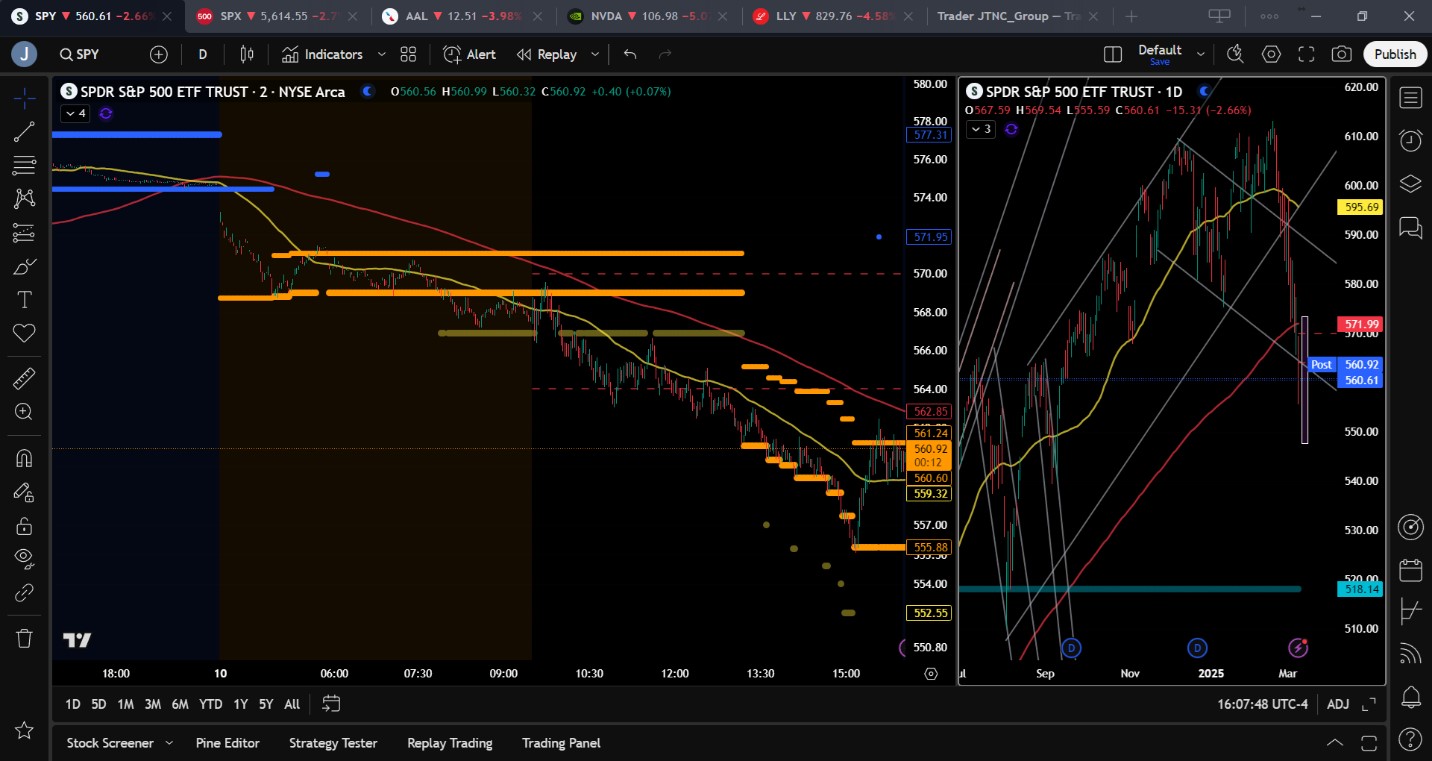Toggle maximize chart next to ADJ

[x=1369, y=704]
